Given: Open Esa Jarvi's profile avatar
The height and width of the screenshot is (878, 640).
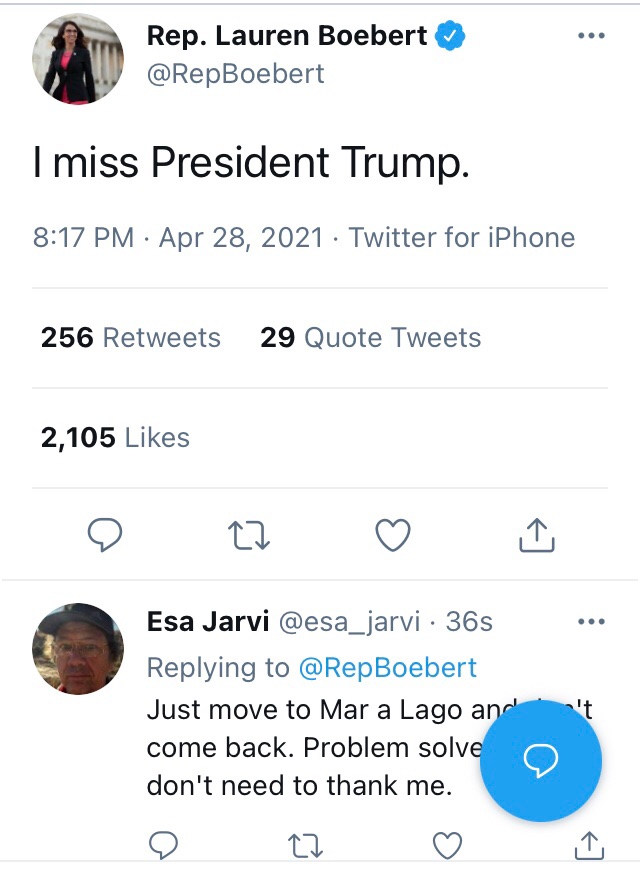Looking at the screenshot, I should click(78, 648).
